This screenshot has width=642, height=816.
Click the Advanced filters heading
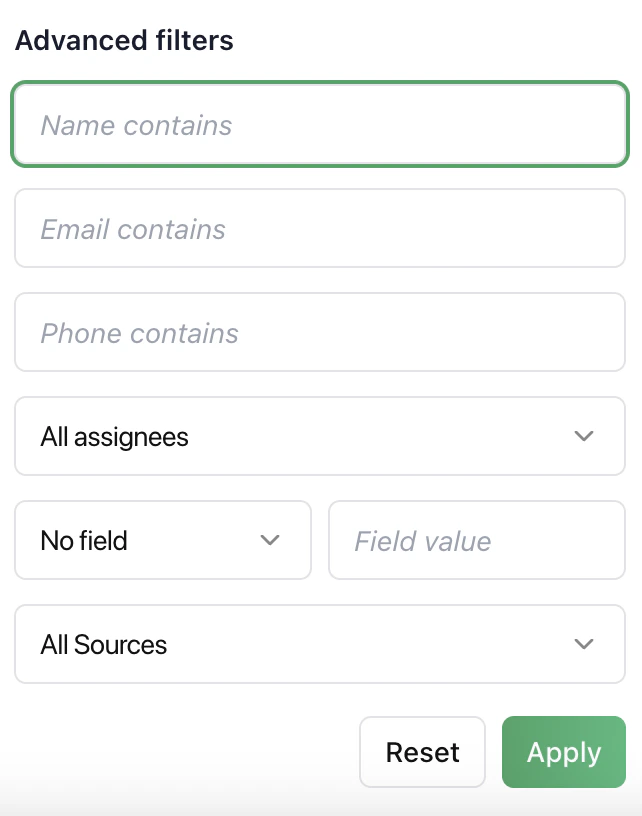[123, 40]
